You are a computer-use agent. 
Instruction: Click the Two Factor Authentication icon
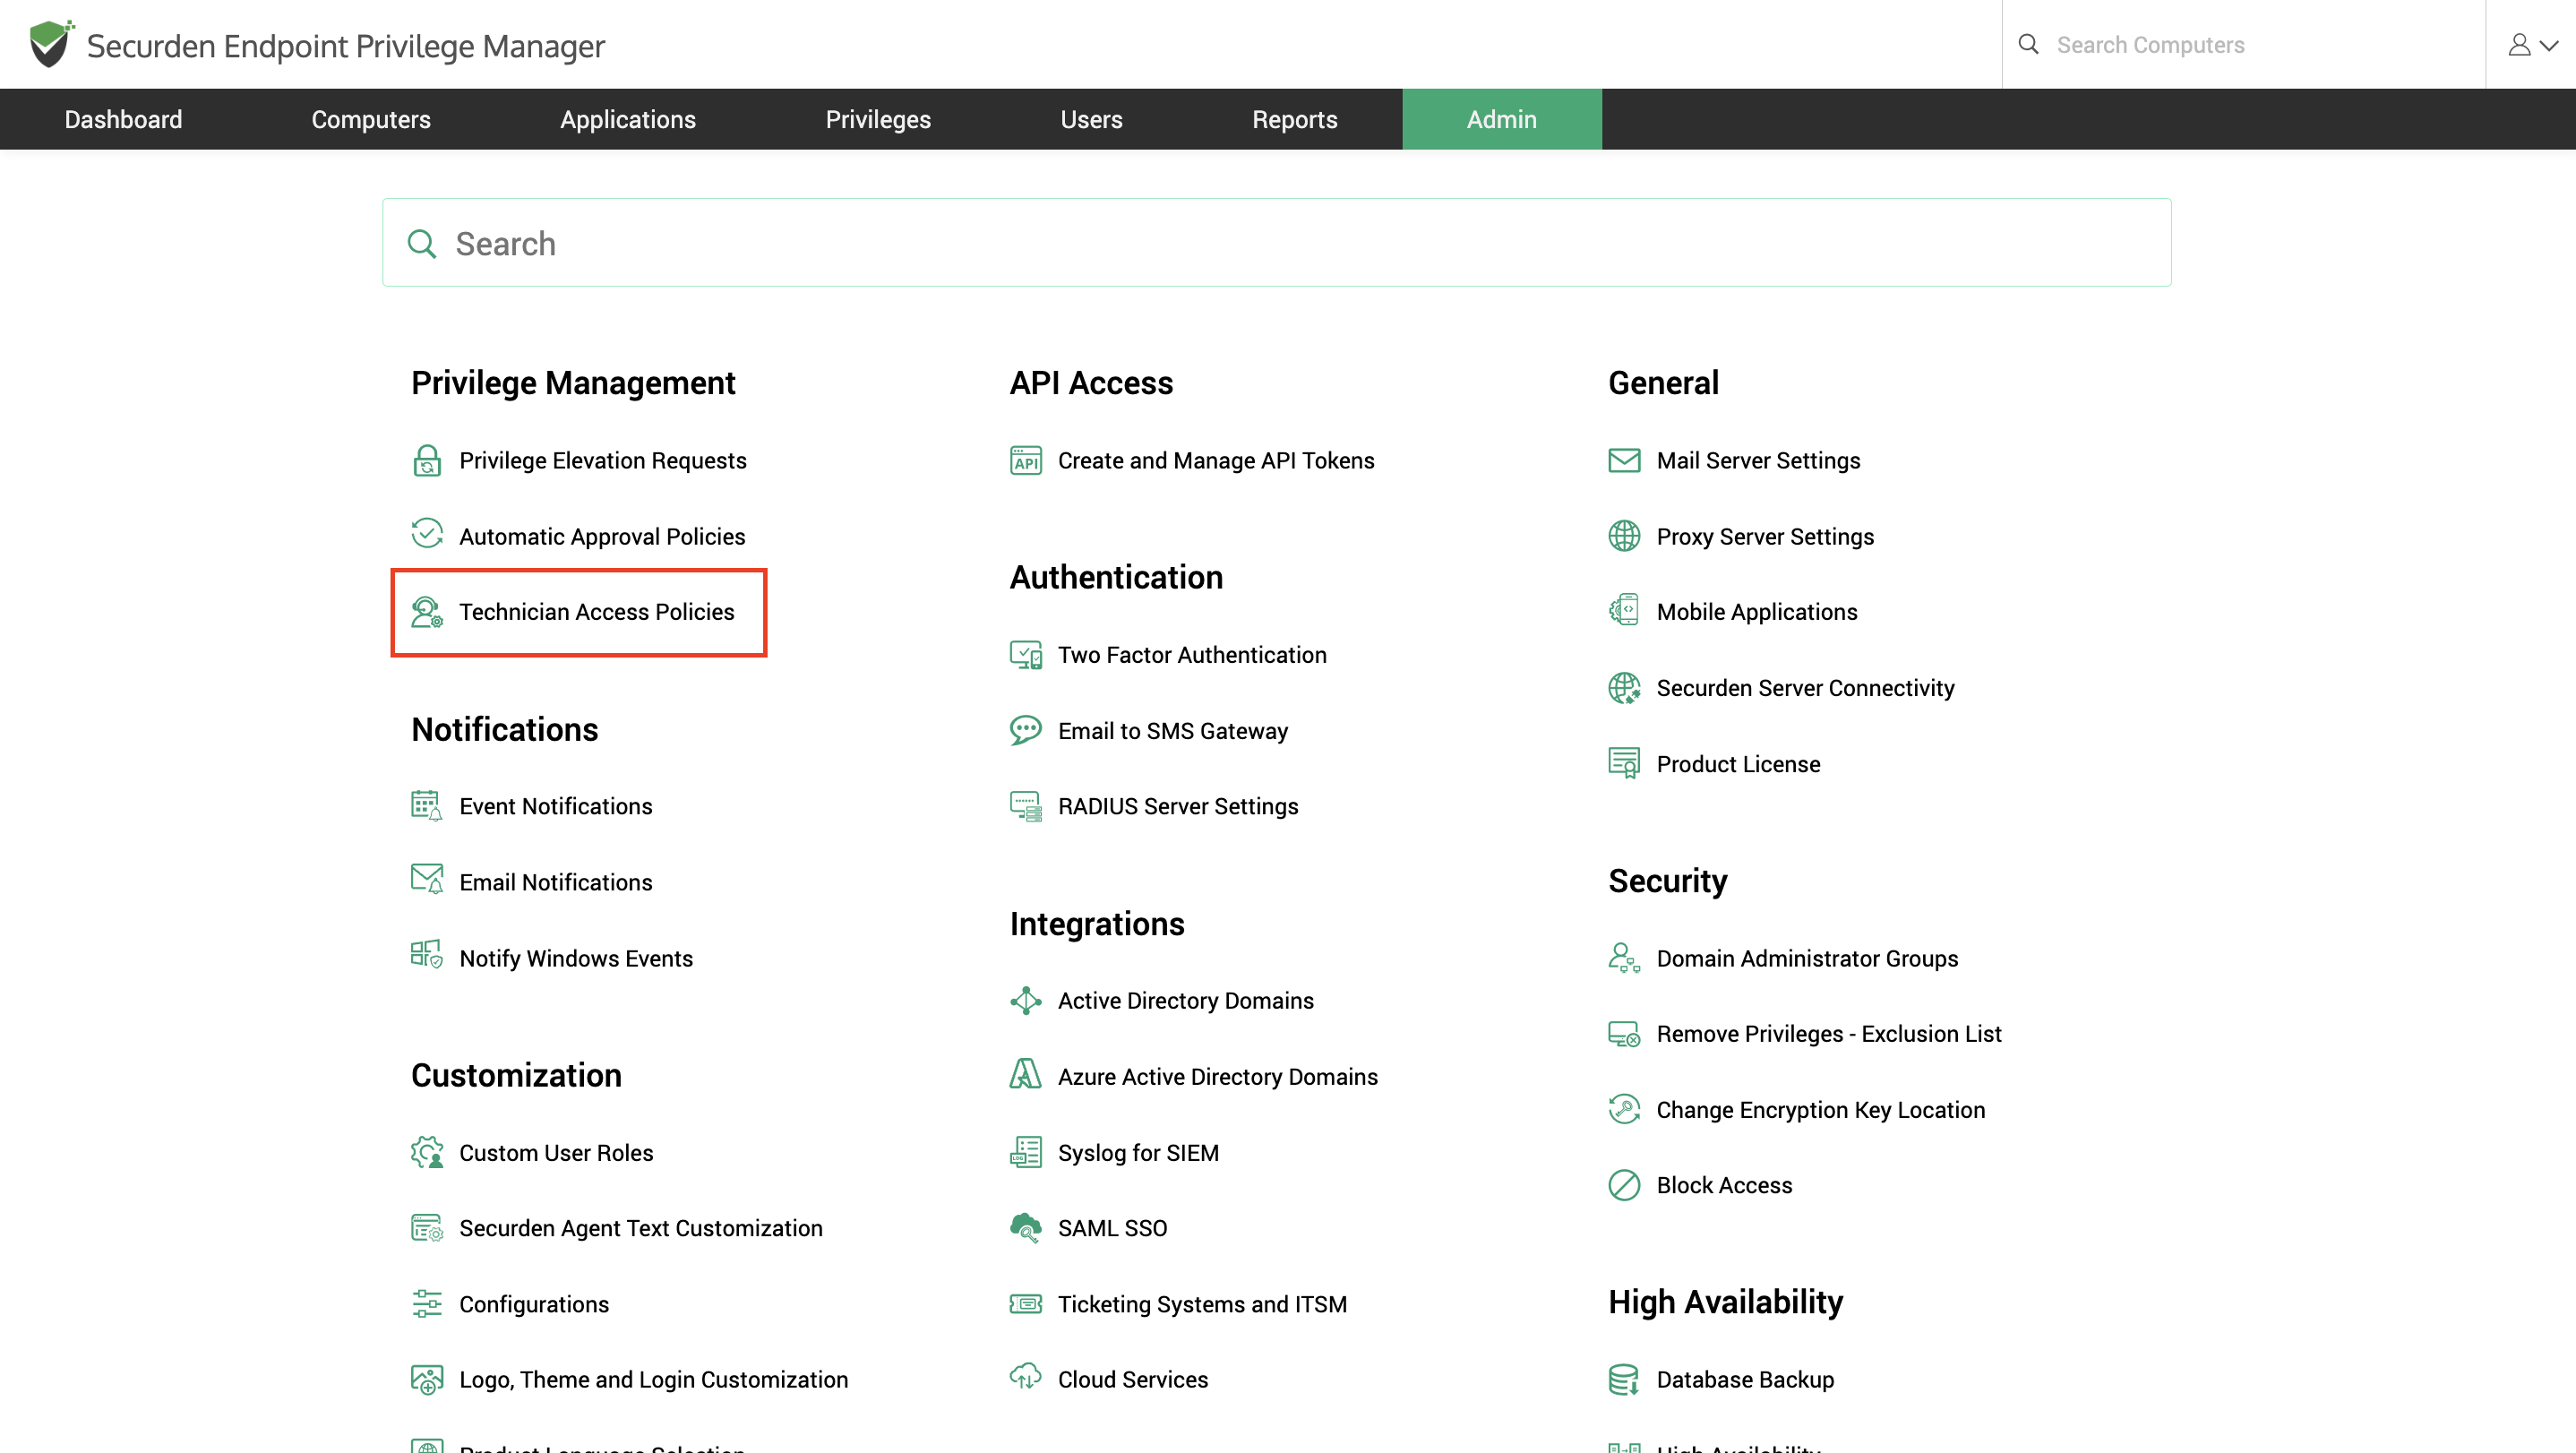(1026, 655)
